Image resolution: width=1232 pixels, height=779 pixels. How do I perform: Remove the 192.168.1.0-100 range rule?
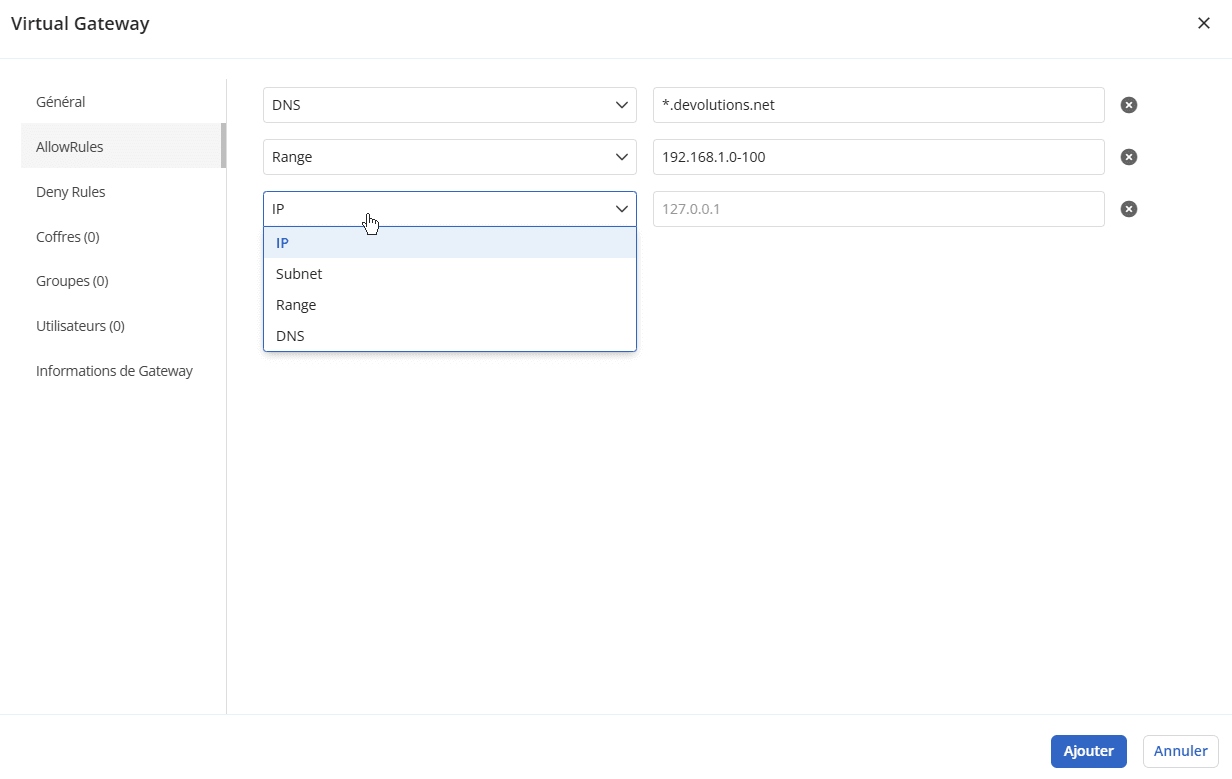1128,156
